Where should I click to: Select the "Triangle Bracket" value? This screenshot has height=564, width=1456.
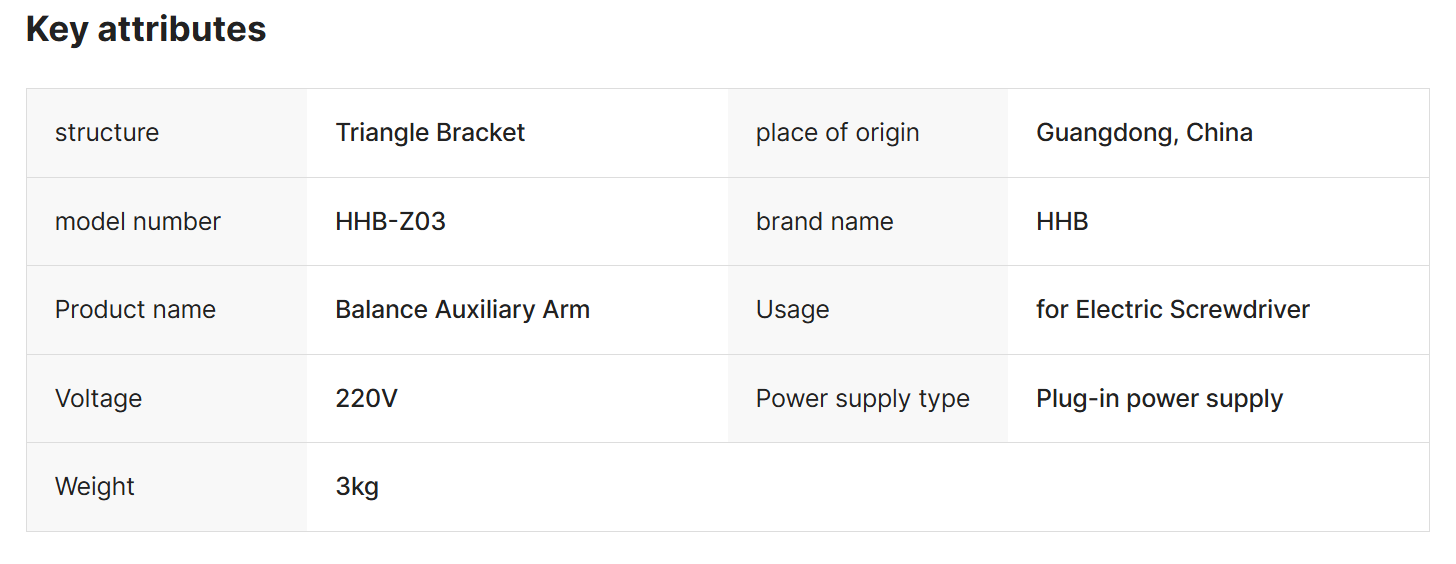(430, 133)
